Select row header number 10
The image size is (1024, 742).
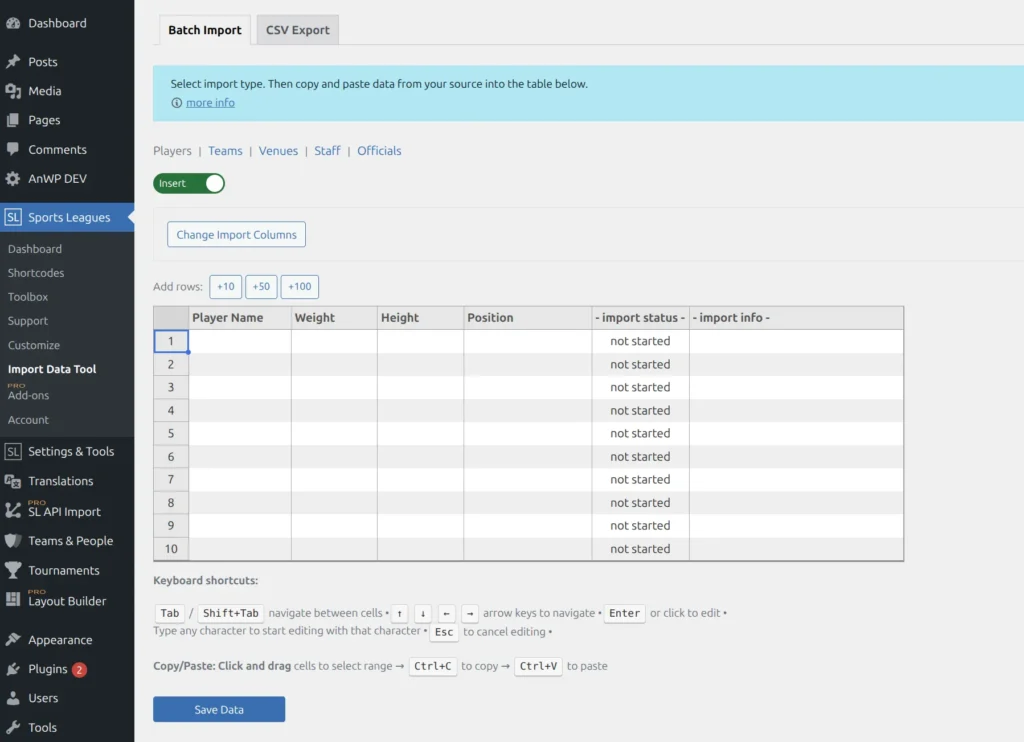tap(171, 549)
